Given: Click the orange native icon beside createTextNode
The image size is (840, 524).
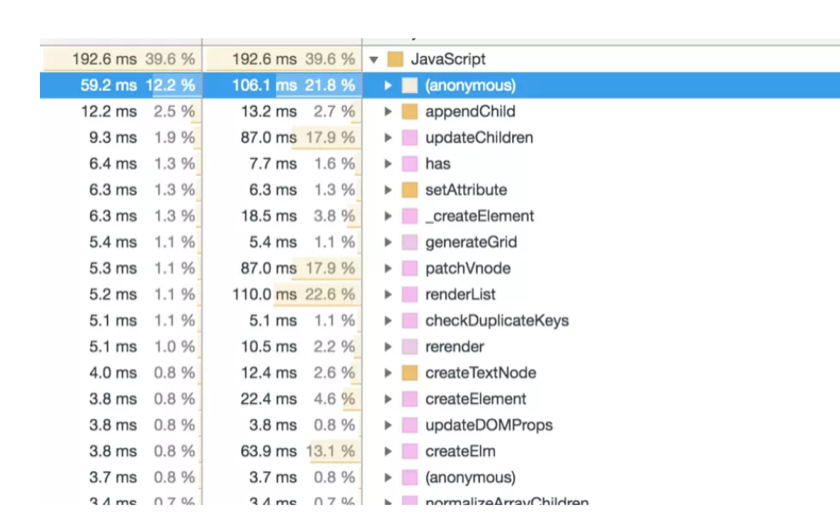Looking at the screenshot, I should pyautogui.click(x=410, y=373).
